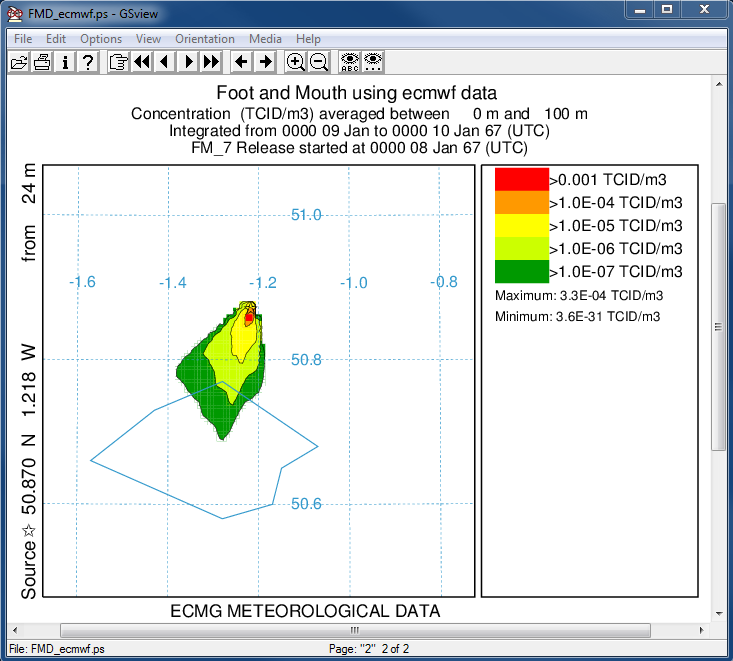The image size is (733, 661).
Task: Click the go back arrow icon
Action: (241, 62)
